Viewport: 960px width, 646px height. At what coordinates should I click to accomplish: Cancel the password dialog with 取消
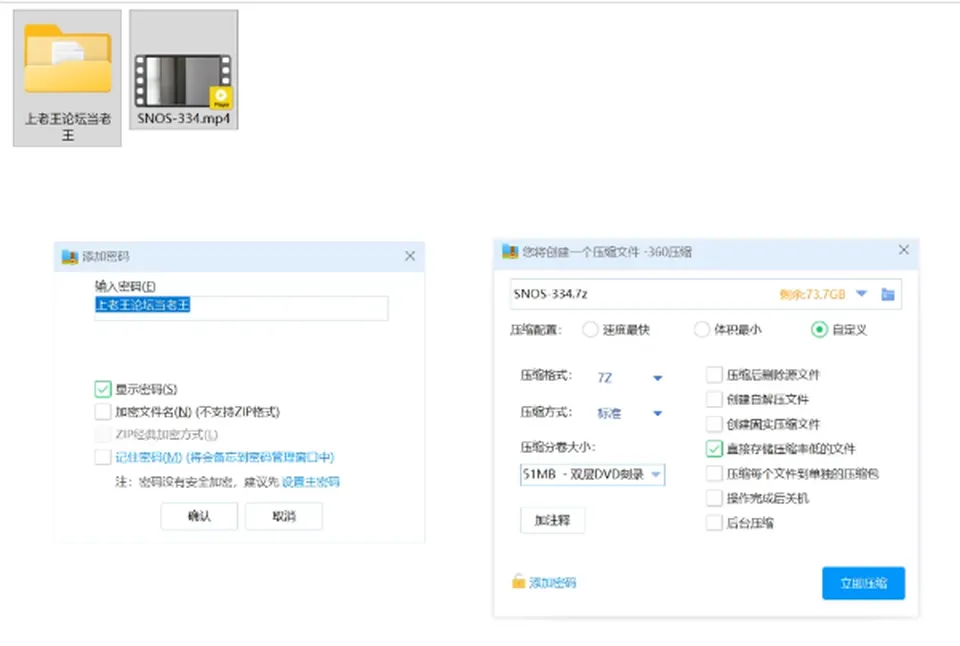pyautogui.click(x=283, y=516)
